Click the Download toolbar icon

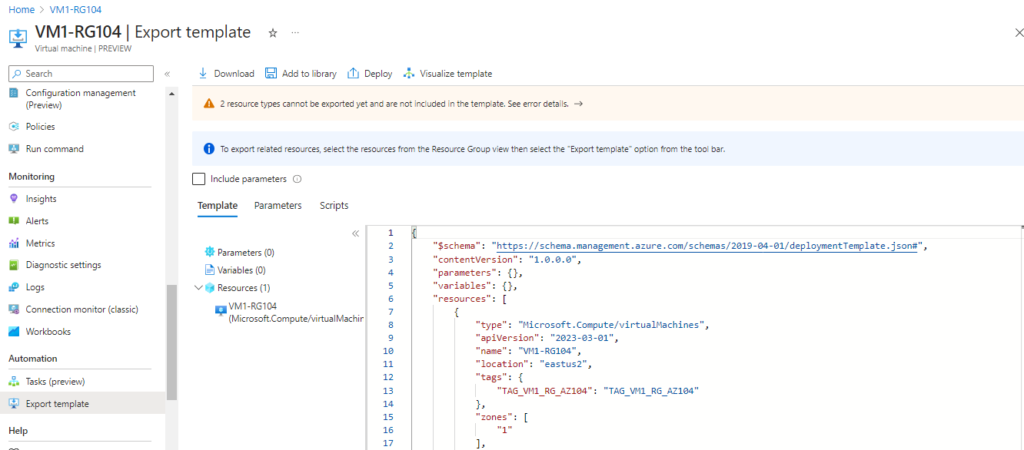tap(203, 74)
